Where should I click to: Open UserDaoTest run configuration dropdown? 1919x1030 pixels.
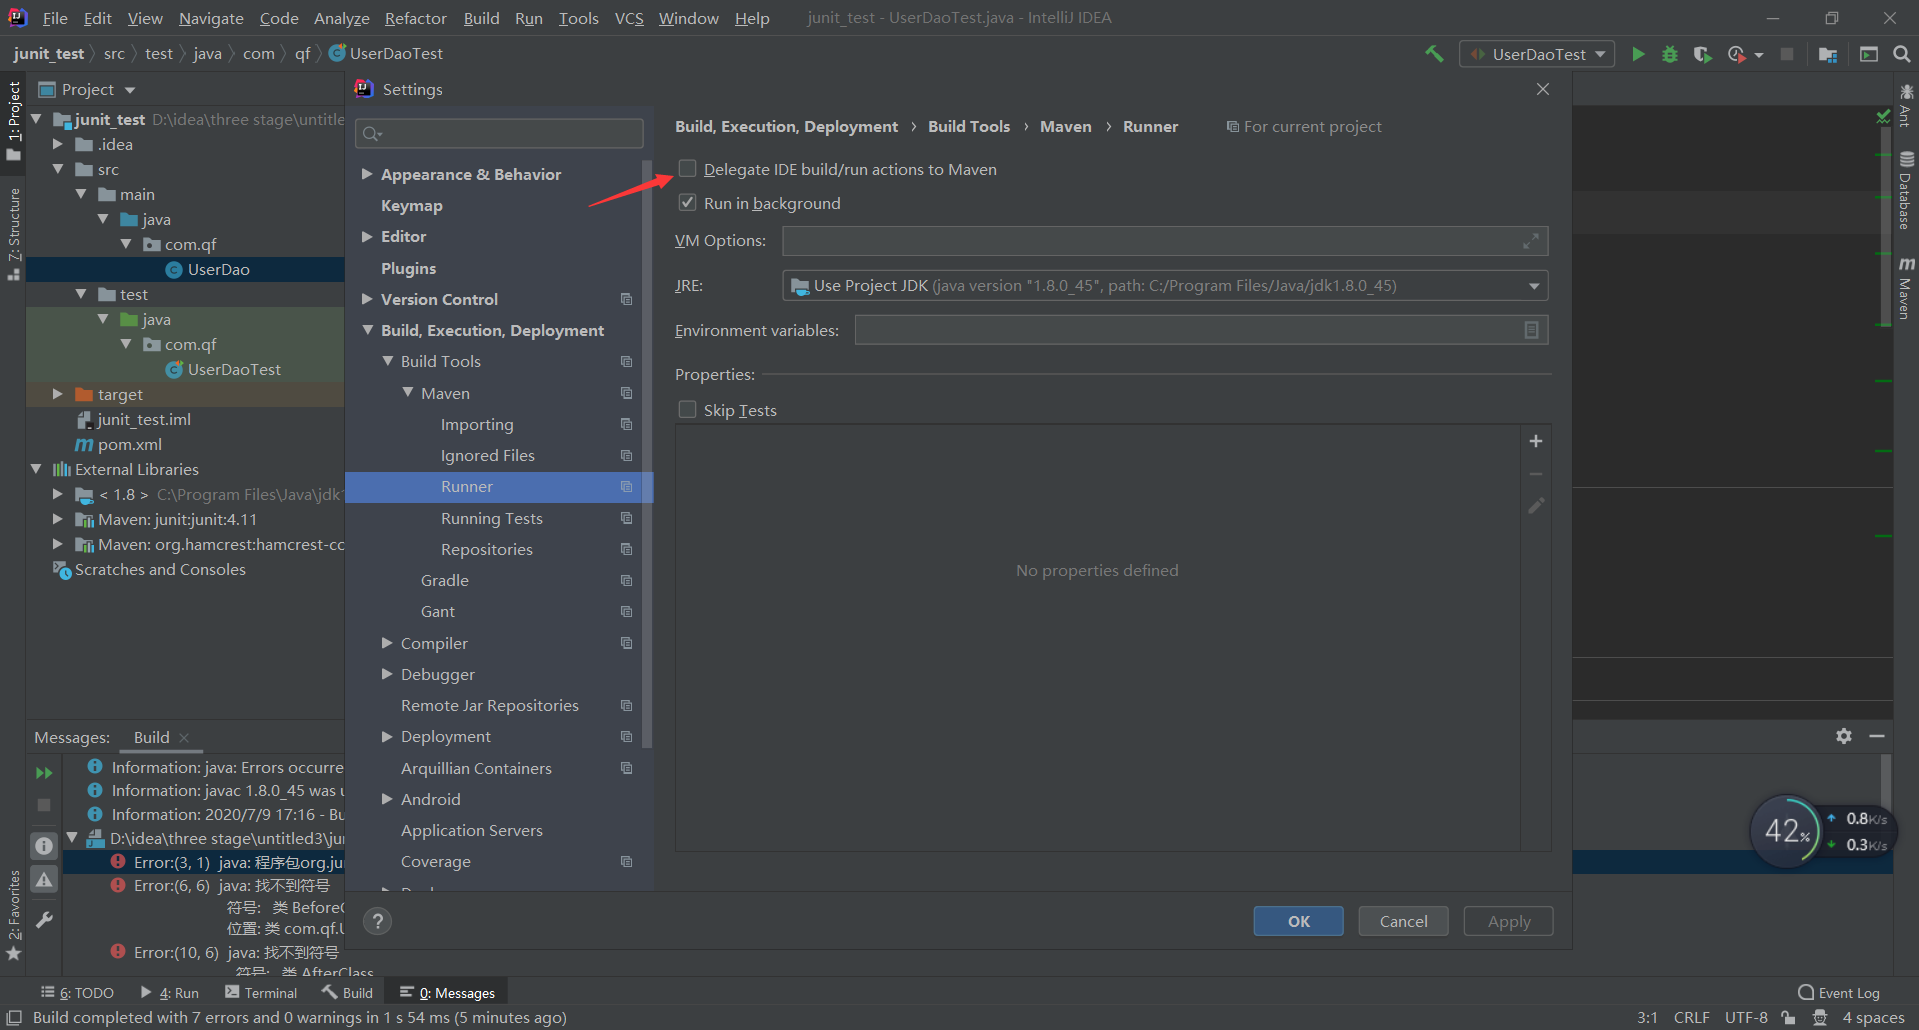(x=1538, y=54)
